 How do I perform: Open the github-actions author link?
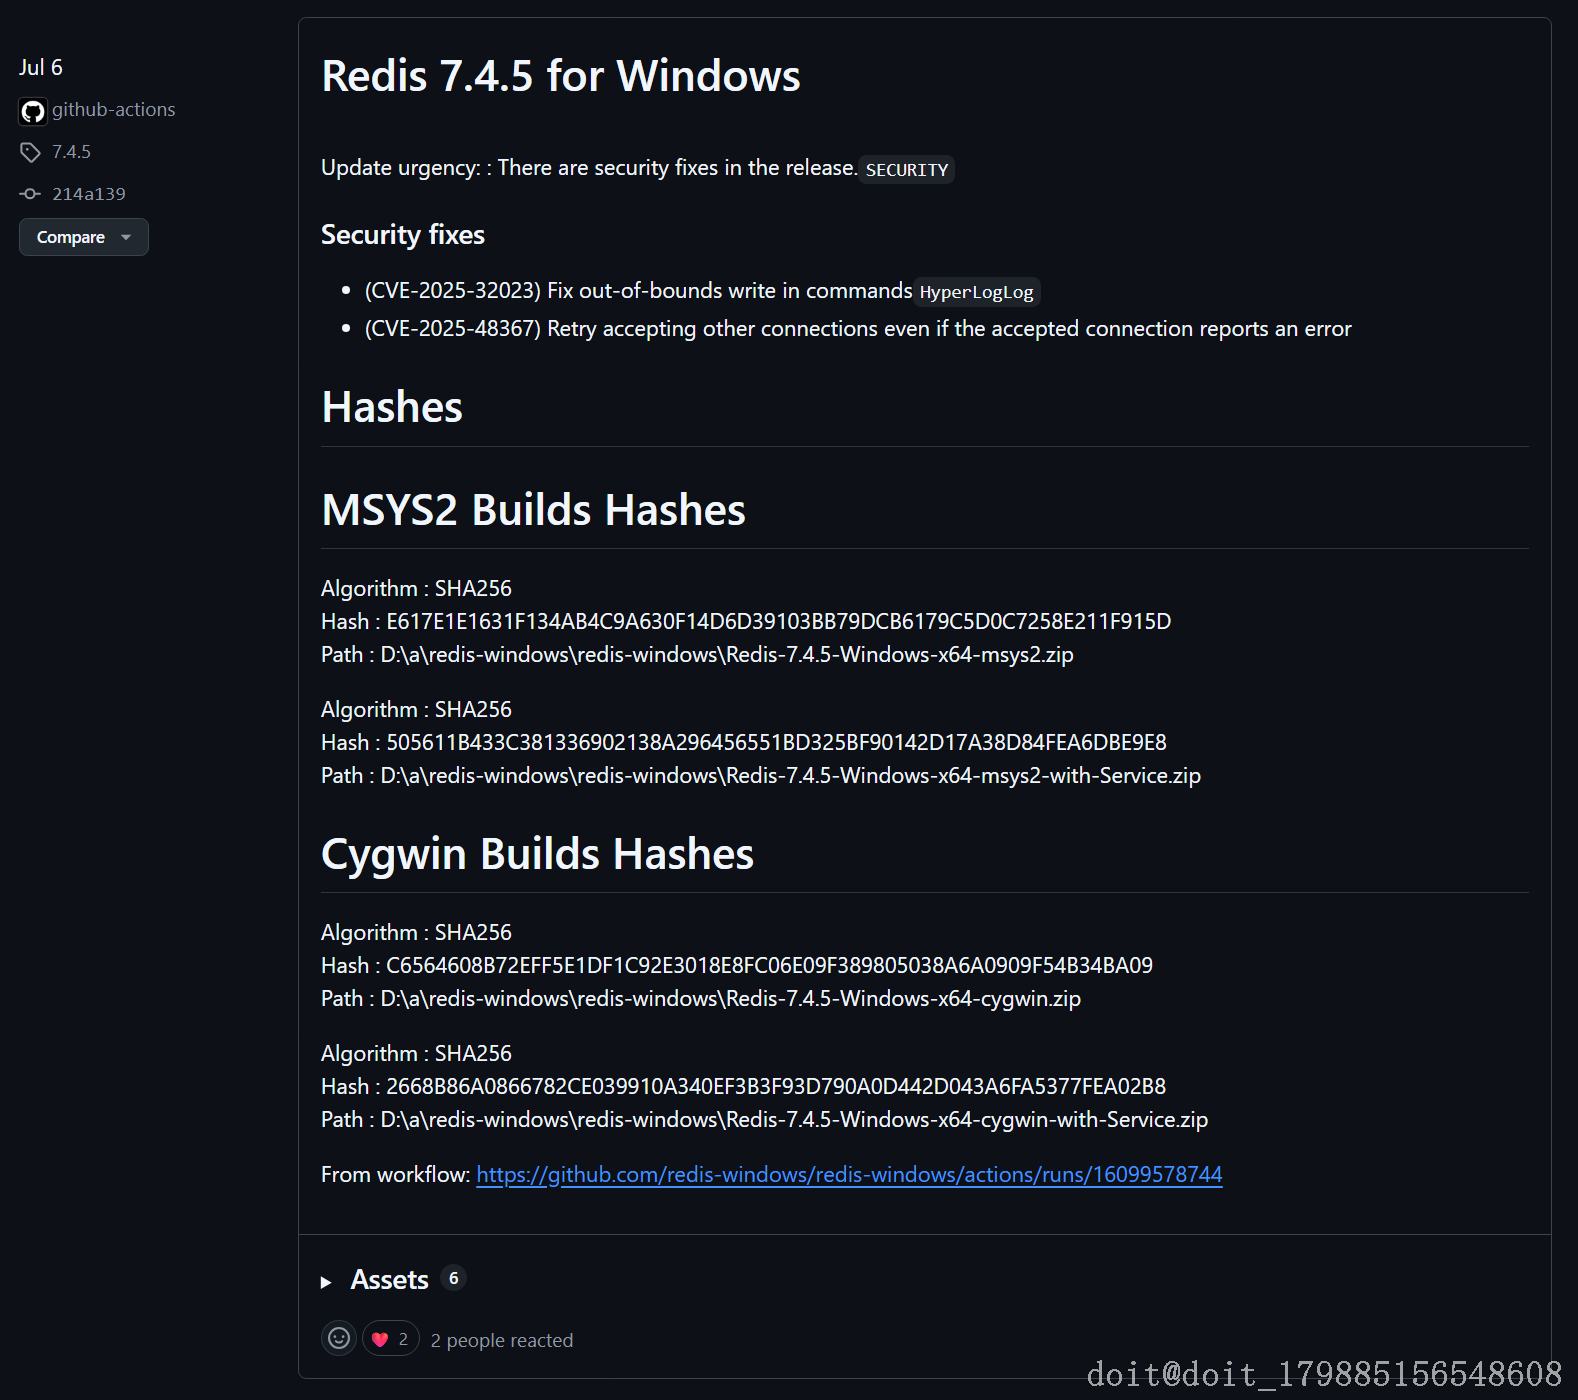tap(114, 110)
